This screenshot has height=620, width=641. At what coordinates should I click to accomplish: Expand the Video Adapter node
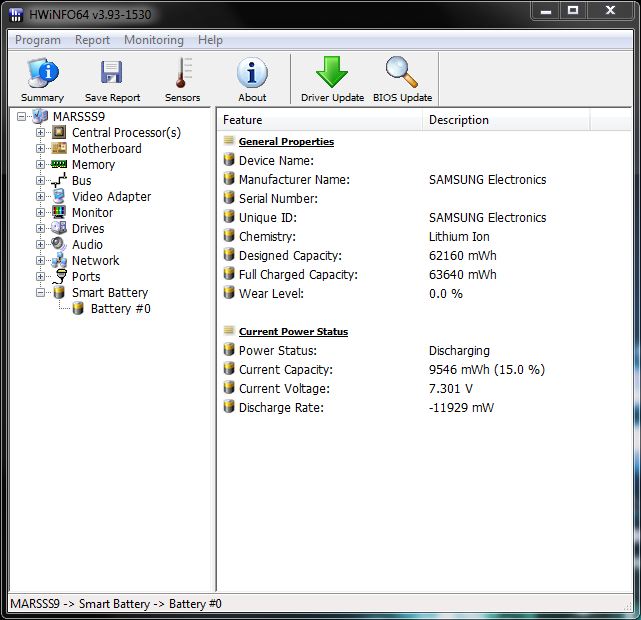tap(40, 197)
